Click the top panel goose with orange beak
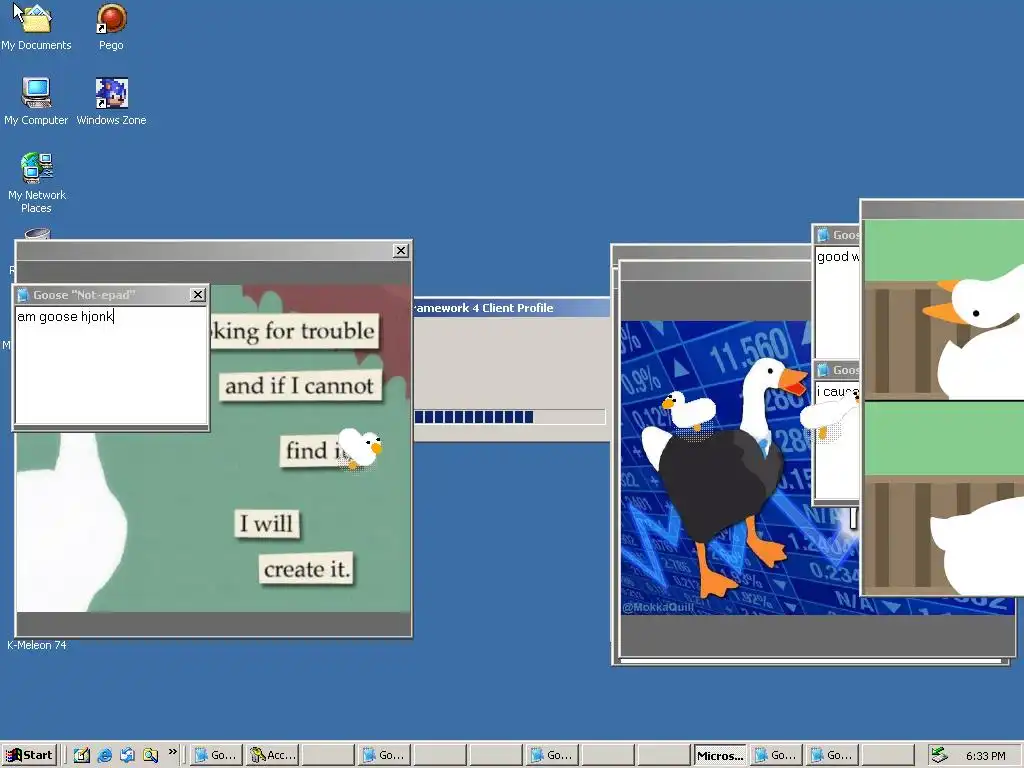1024x768 pixels. [973, 333]
